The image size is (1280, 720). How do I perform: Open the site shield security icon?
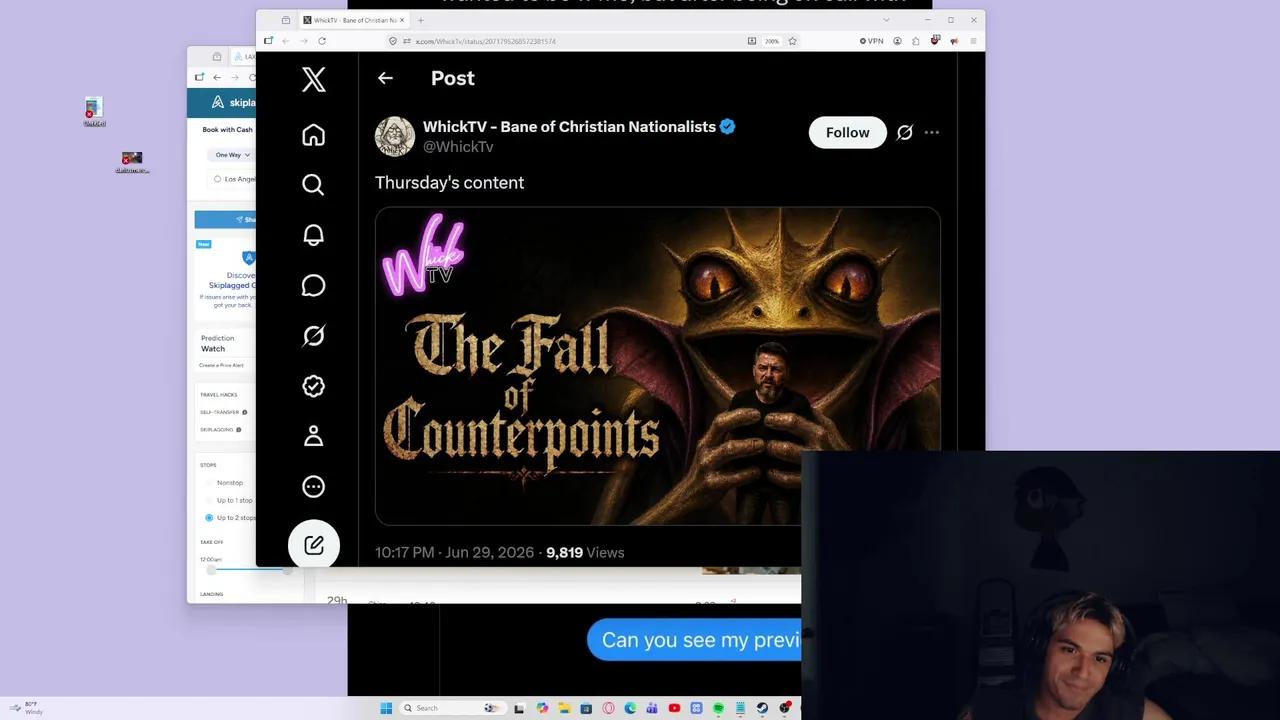point(393,41)
